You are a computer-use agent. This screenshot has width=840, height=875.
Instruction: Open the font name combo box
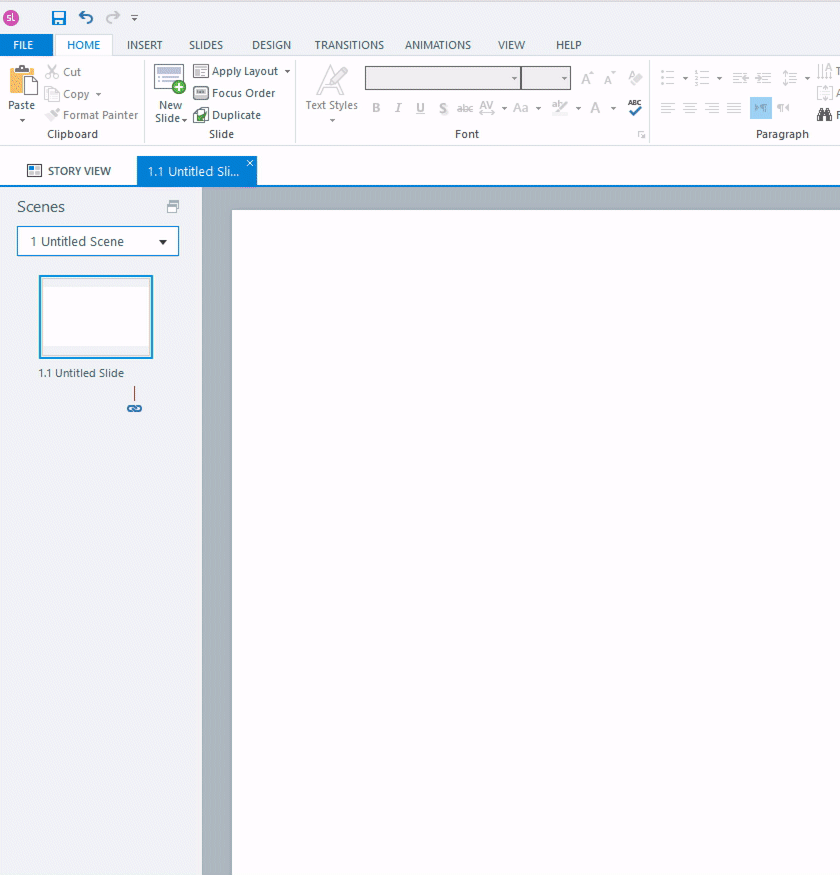(442, 78)
